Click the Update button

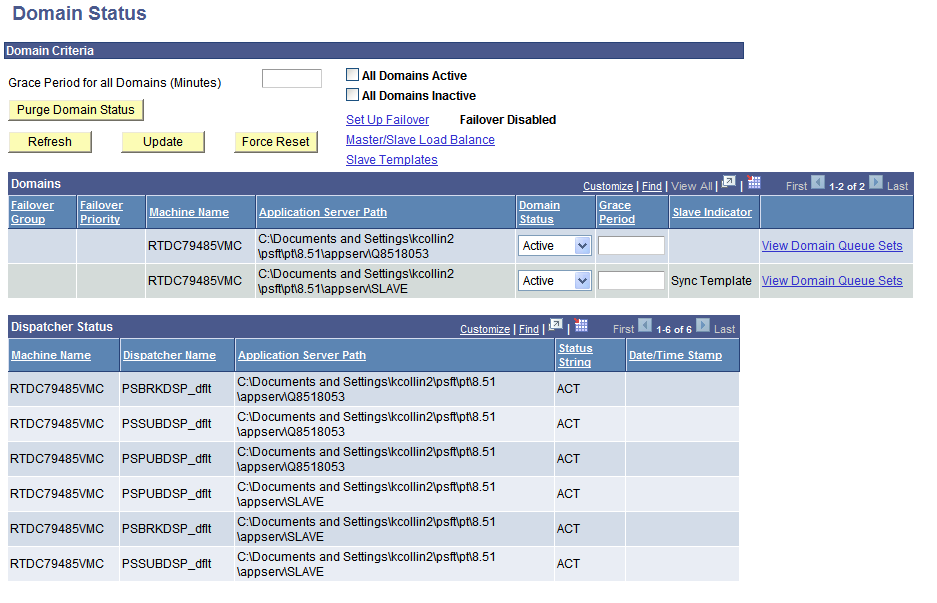pos(163,142)
